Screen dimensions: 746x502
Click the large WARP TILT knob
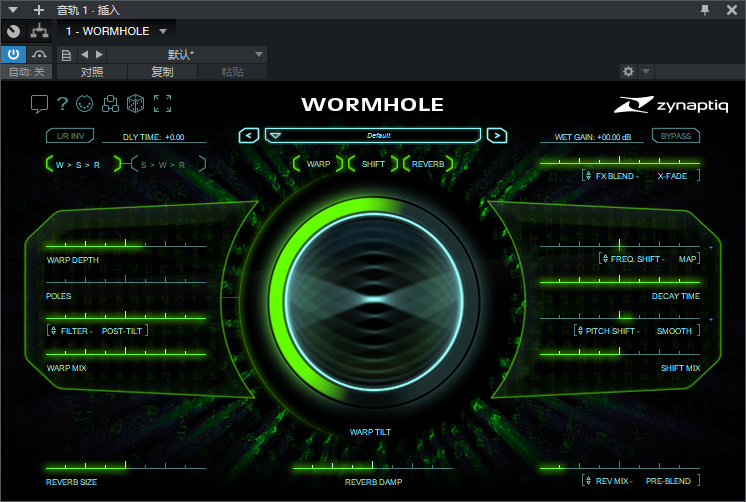point(374,301)
